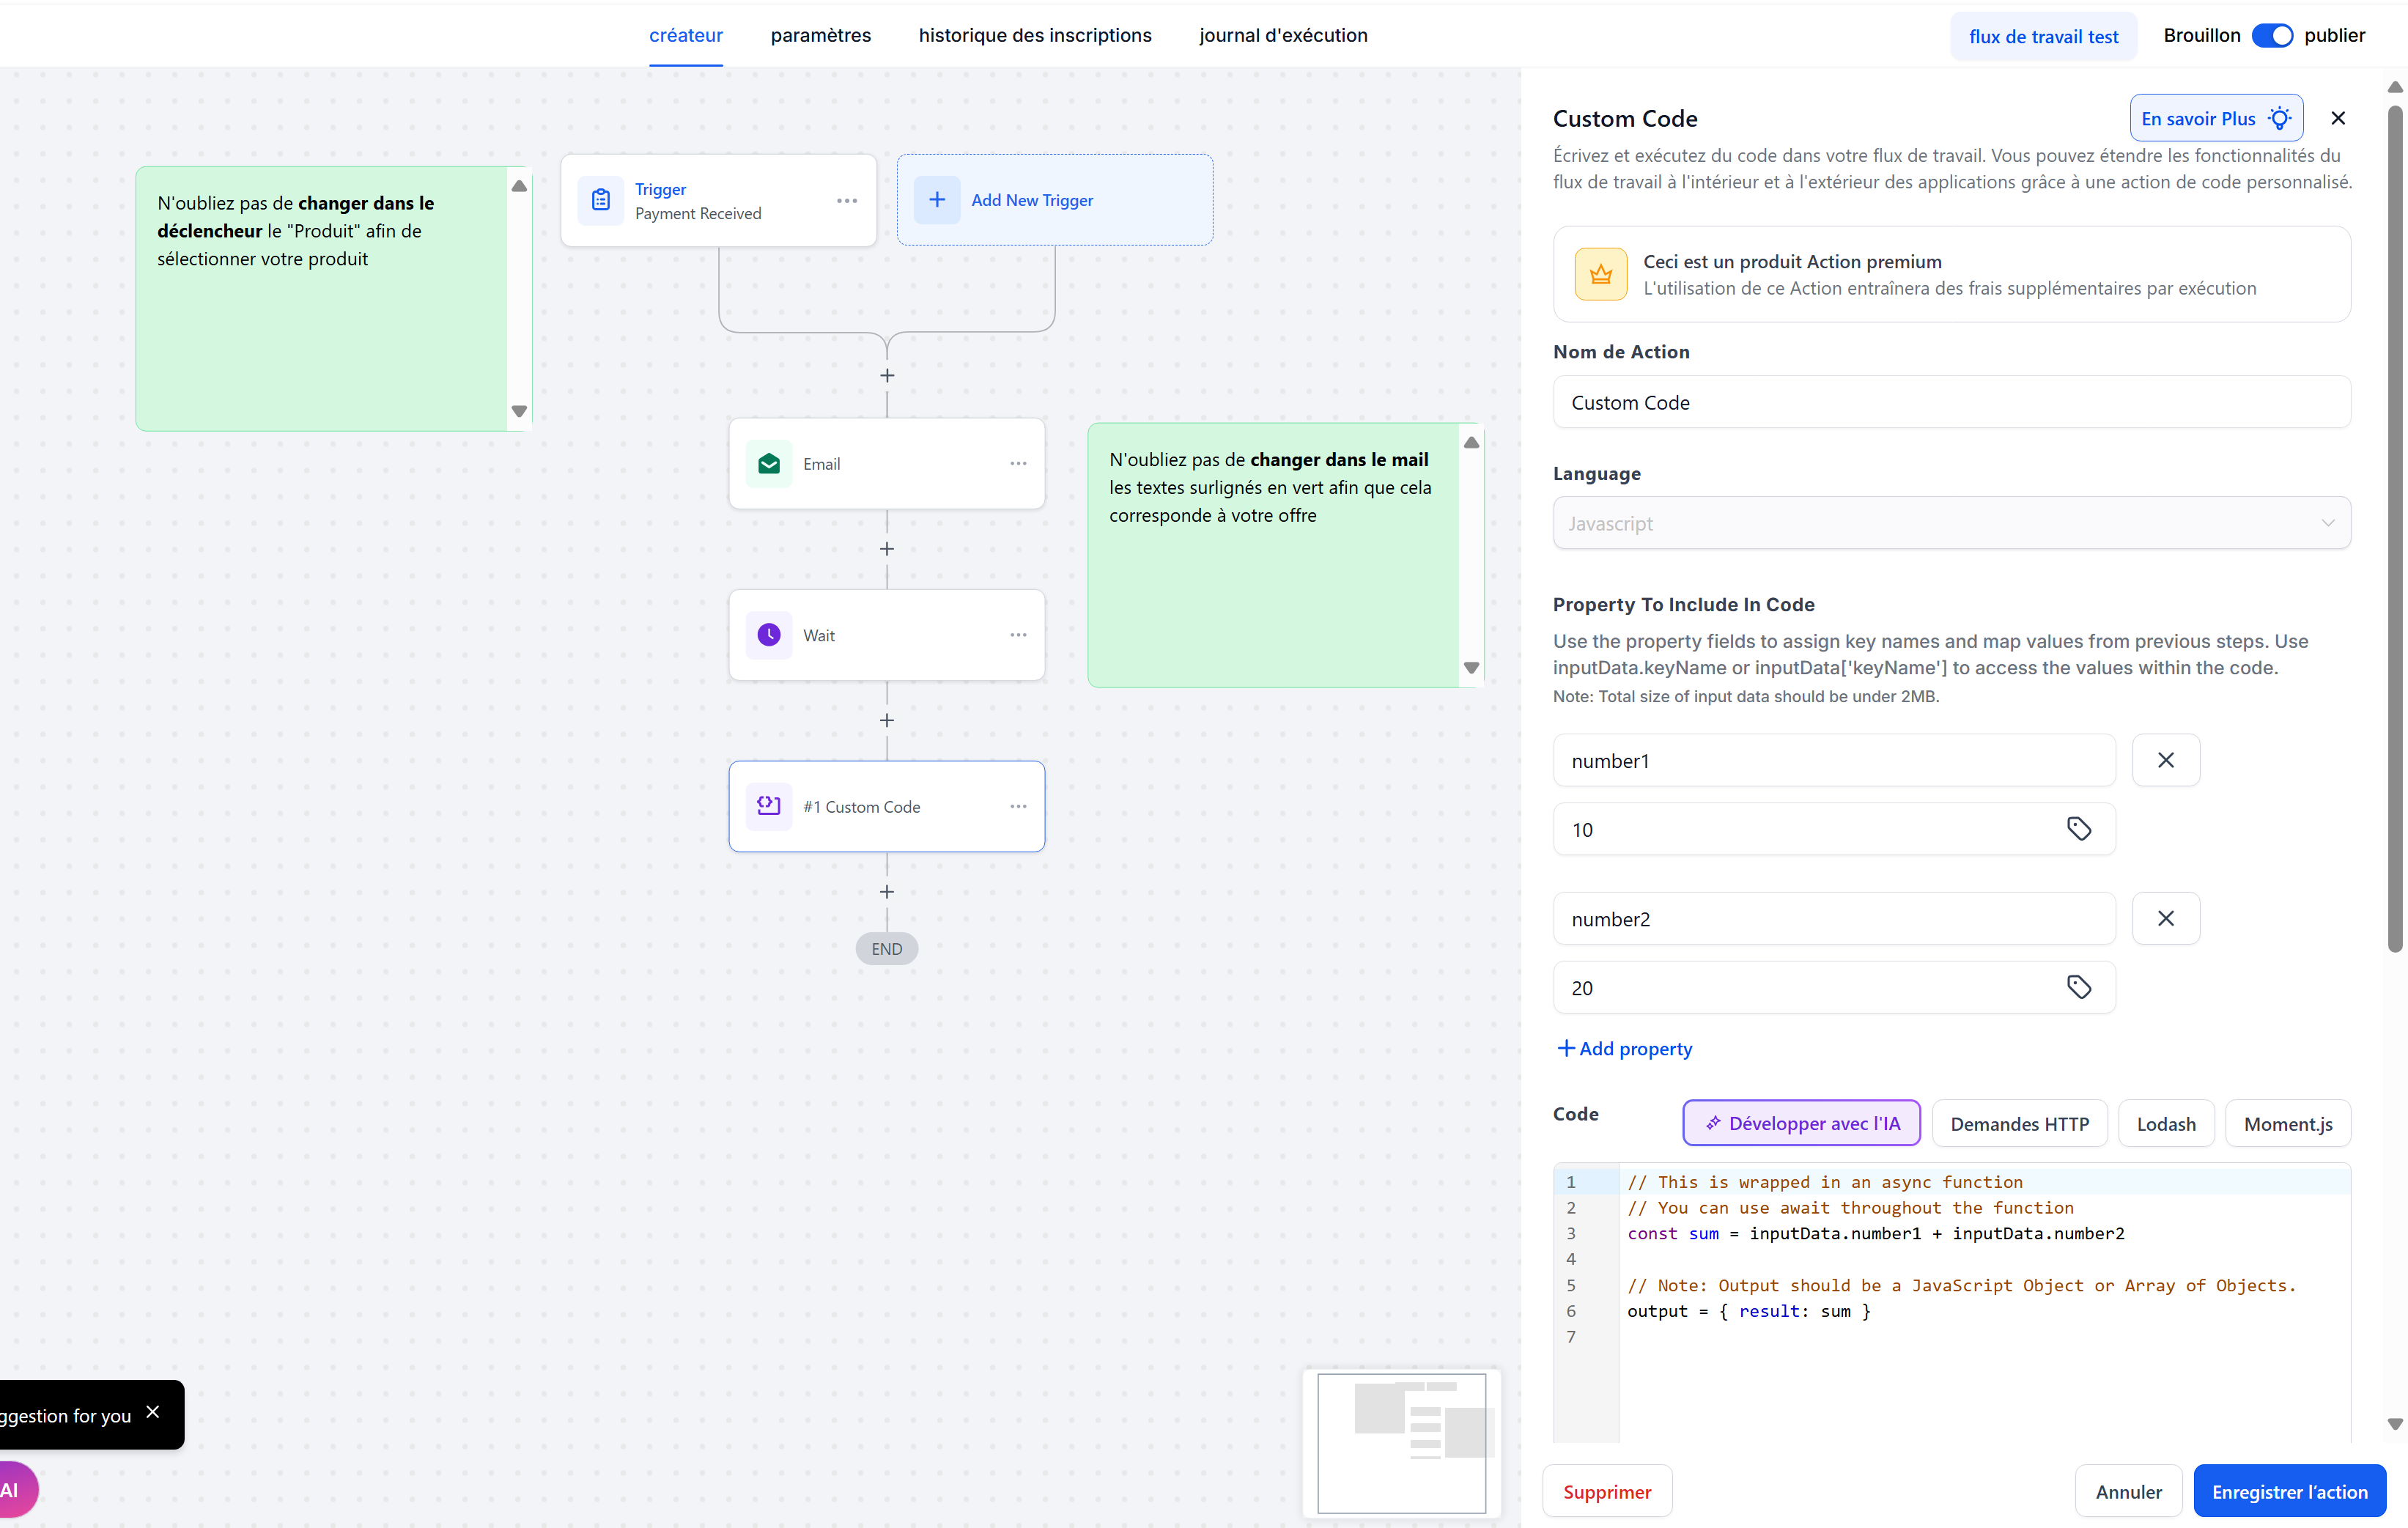2408x1528 pixels.
Task: Add a step between Email and Wait
Action: point(887,549)
